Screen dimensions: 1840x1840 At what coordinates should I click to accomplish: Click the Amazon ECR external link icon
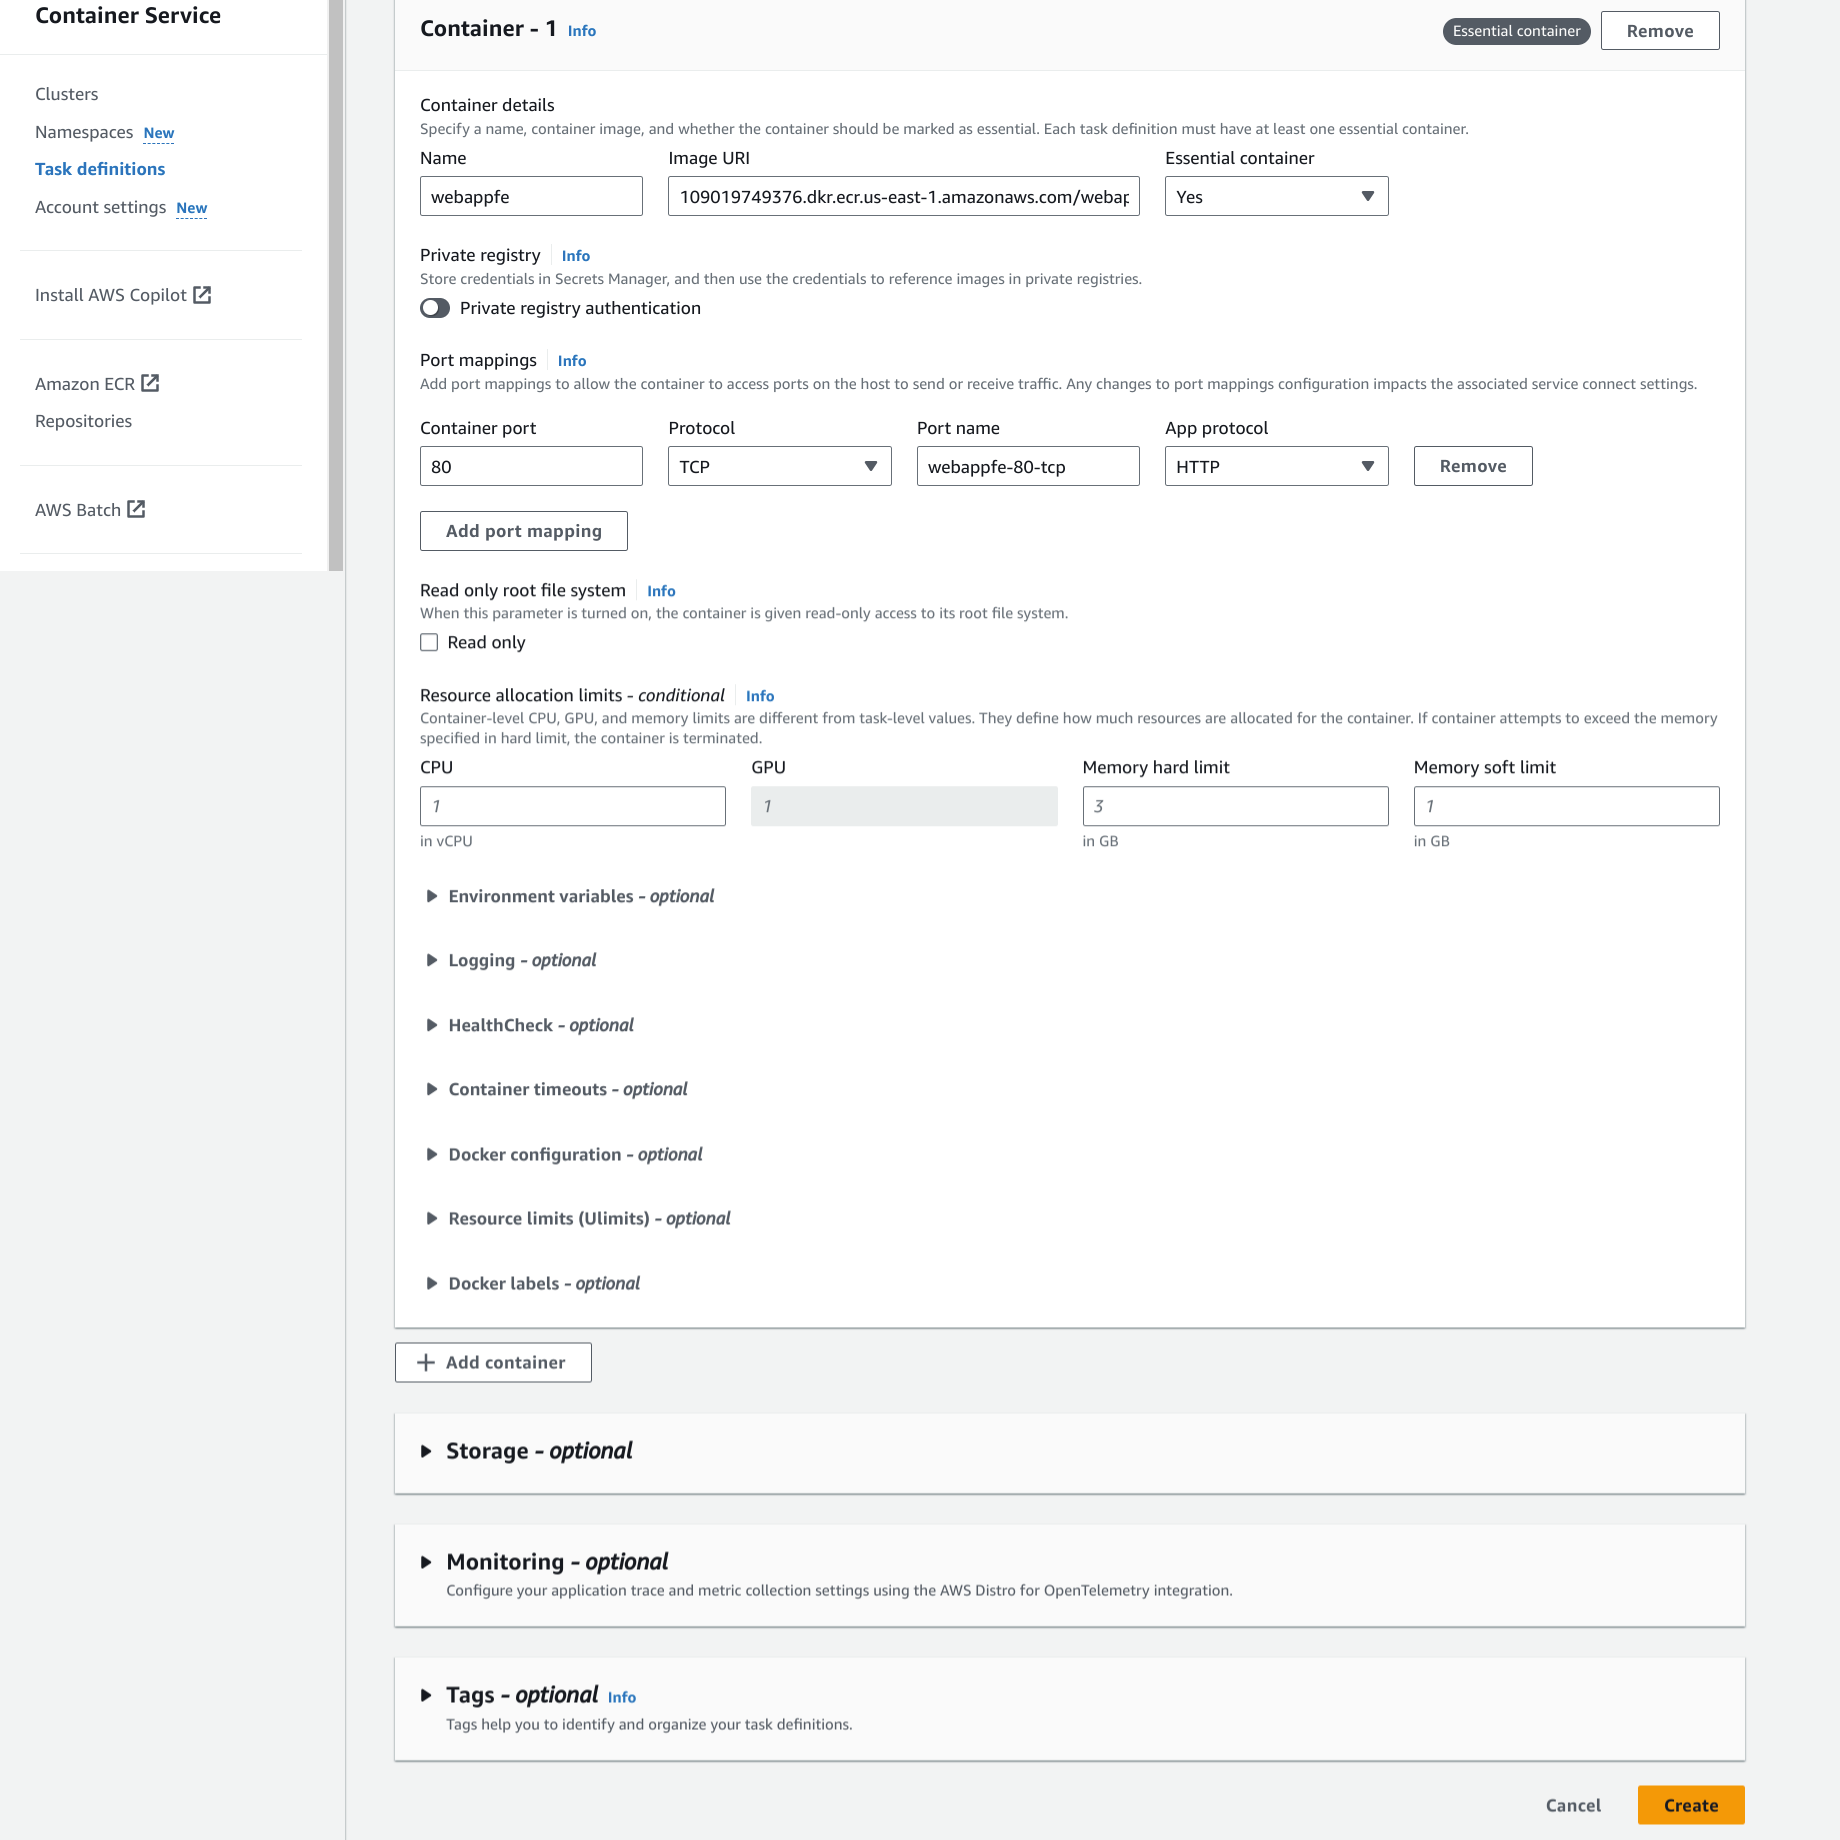[150, 383]
